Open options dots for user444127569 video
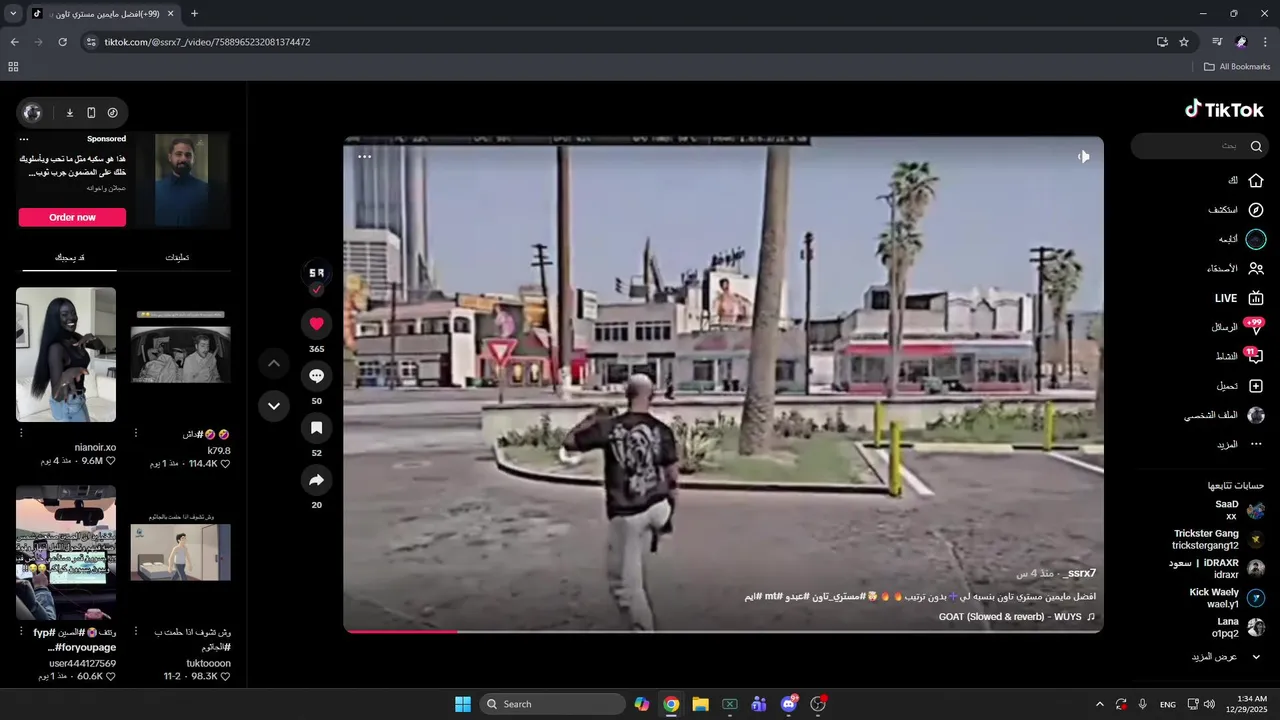The width and height of the screenshot is (1280, 720). [21, 632]
